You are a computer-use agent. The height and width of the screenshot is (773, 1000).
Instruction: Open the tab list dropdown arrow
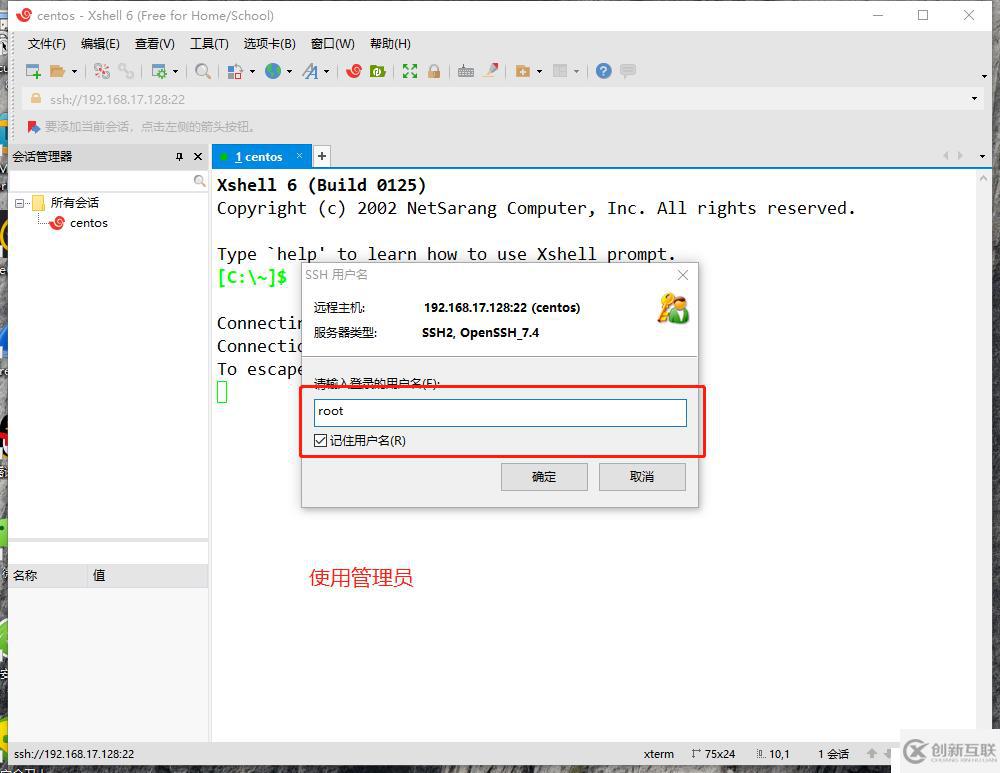pyautogui.click(x=982, y=156)
